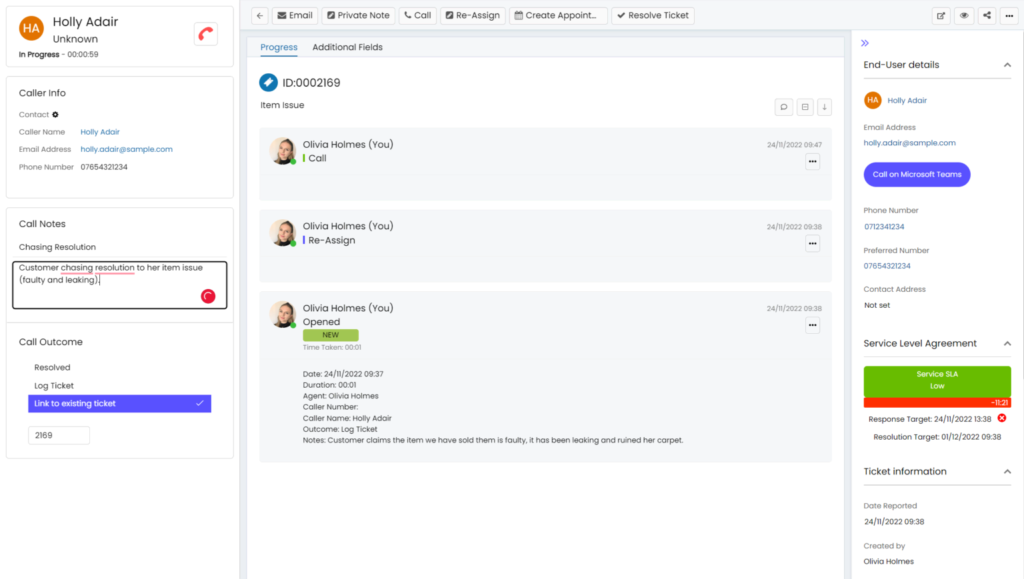Image resolution: width=1024 pixels, height=579 pixels.
Task: Open the Progress tab
Action: 279,47
